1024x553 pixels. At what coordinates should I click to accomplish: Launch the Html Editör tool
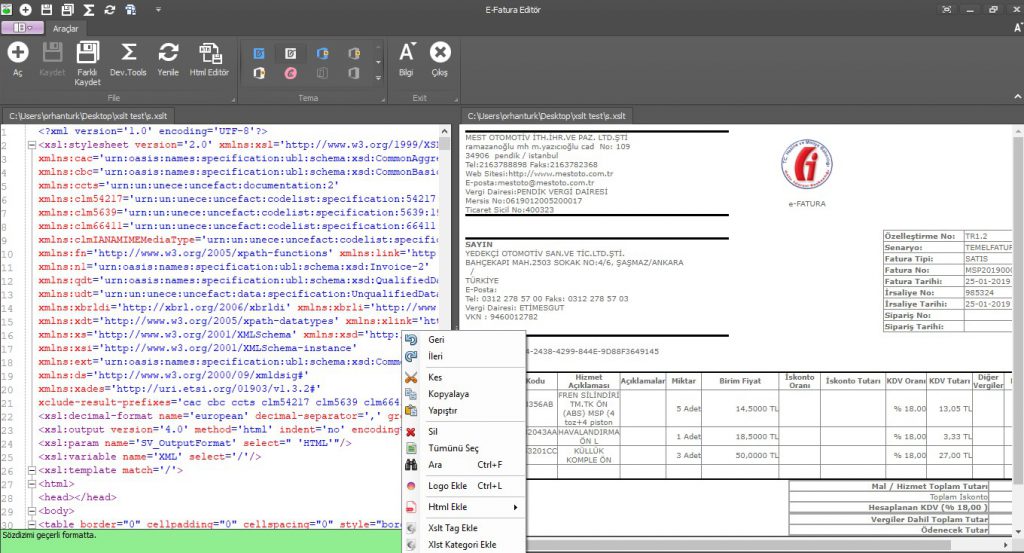click(x=209, y=59)
